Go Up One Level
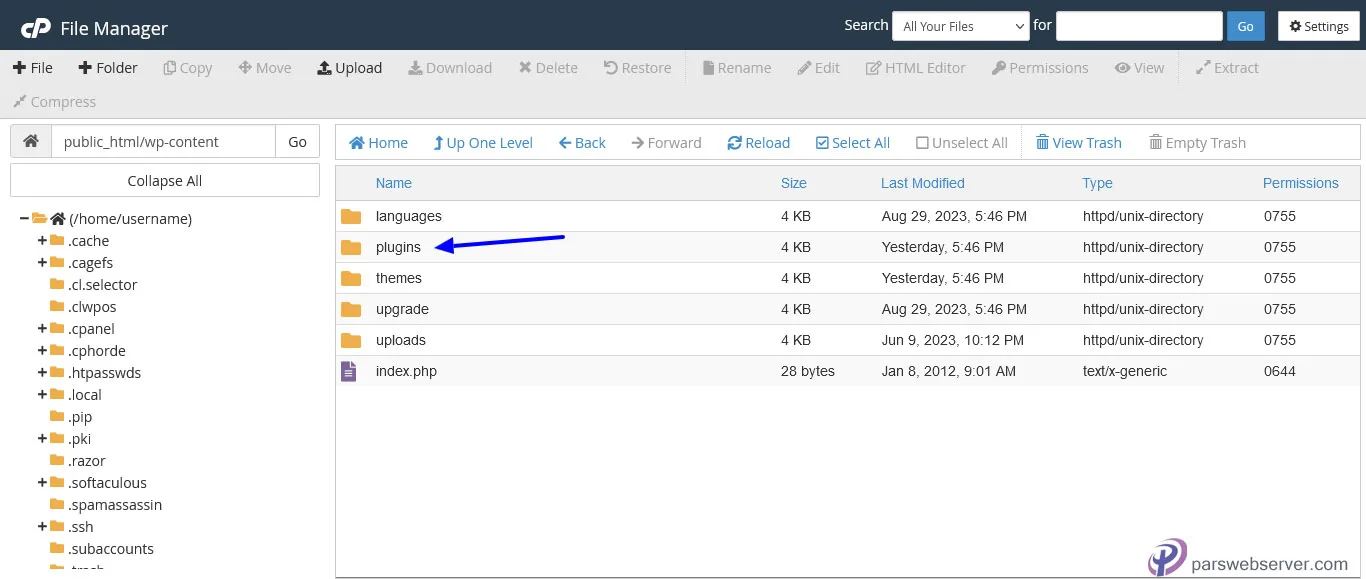The height and width of the screenshot is (579, 1366). click(482, 143)
